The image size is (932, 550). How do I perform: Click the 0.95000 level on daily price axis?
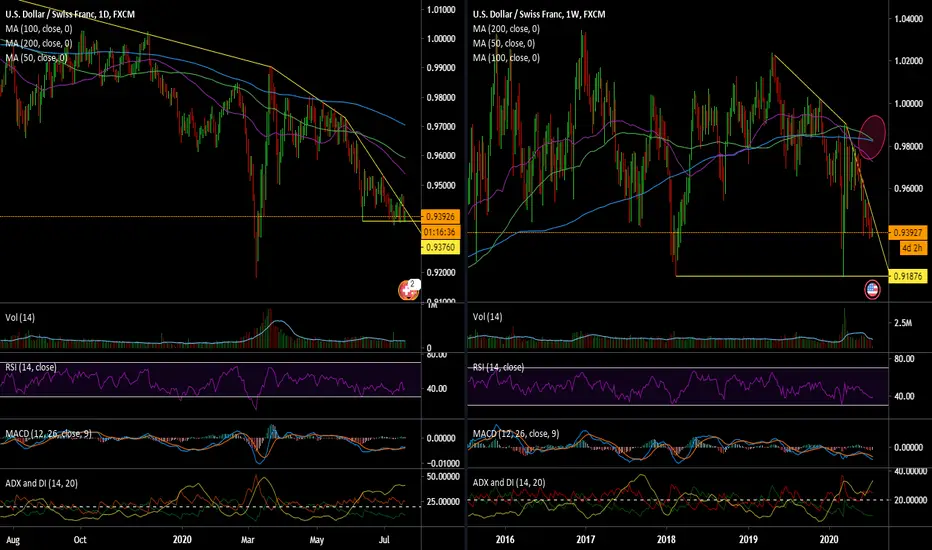(x=441, y=186)
